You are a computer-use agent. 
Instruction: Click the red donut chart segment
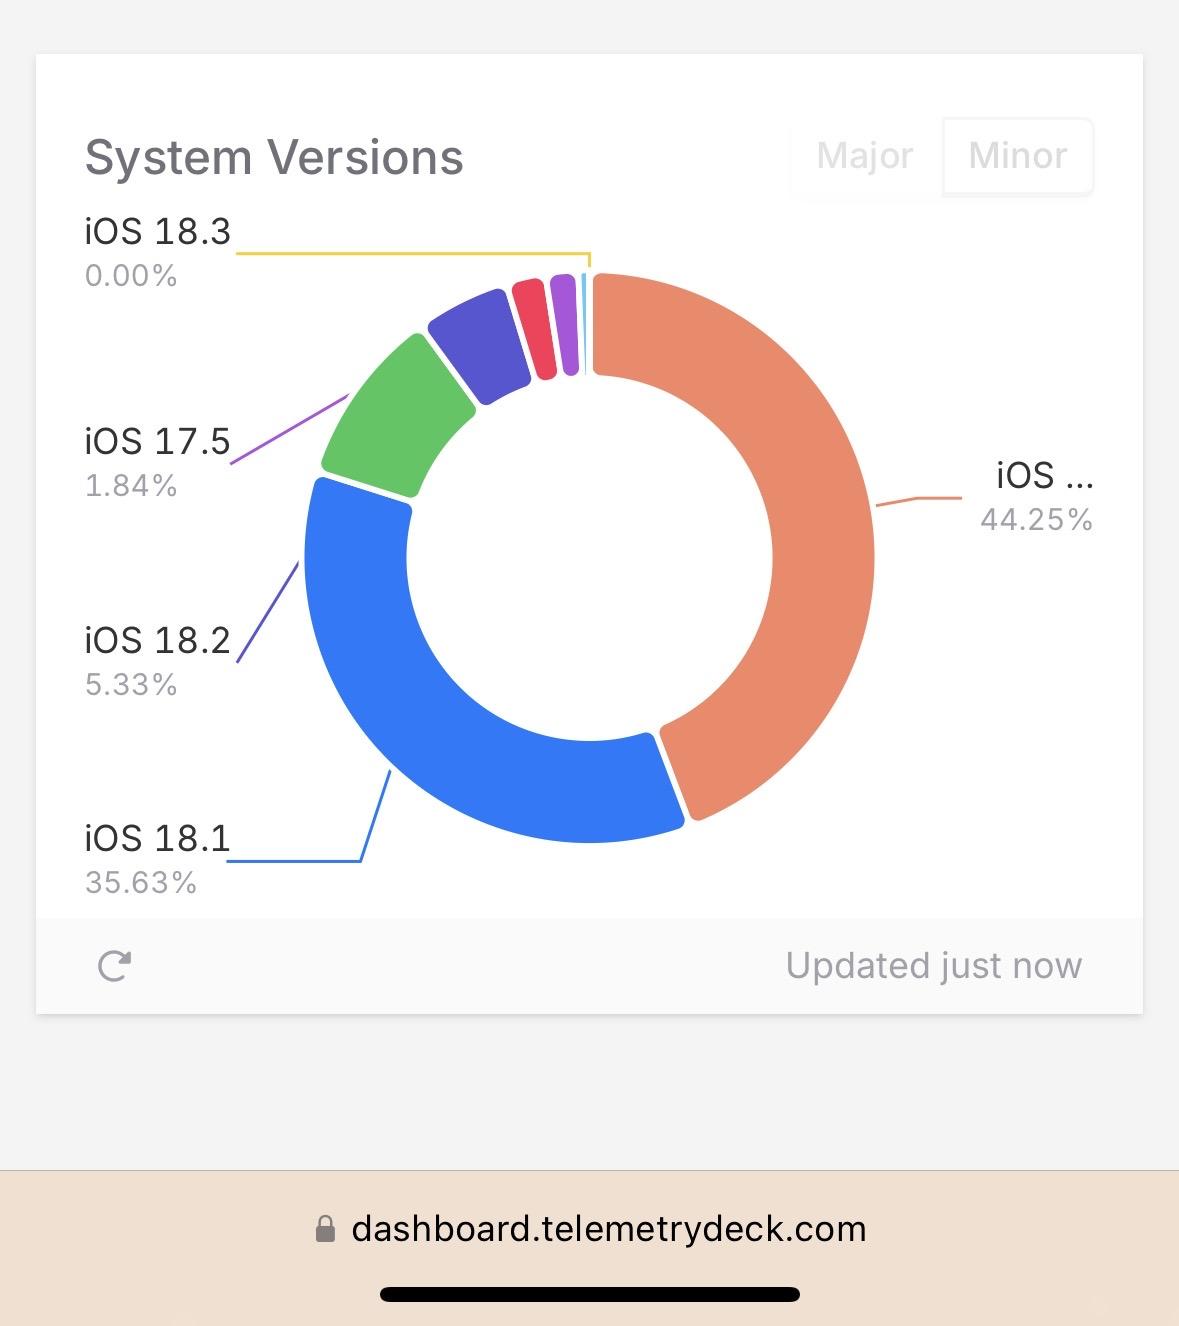coord(533,329)
